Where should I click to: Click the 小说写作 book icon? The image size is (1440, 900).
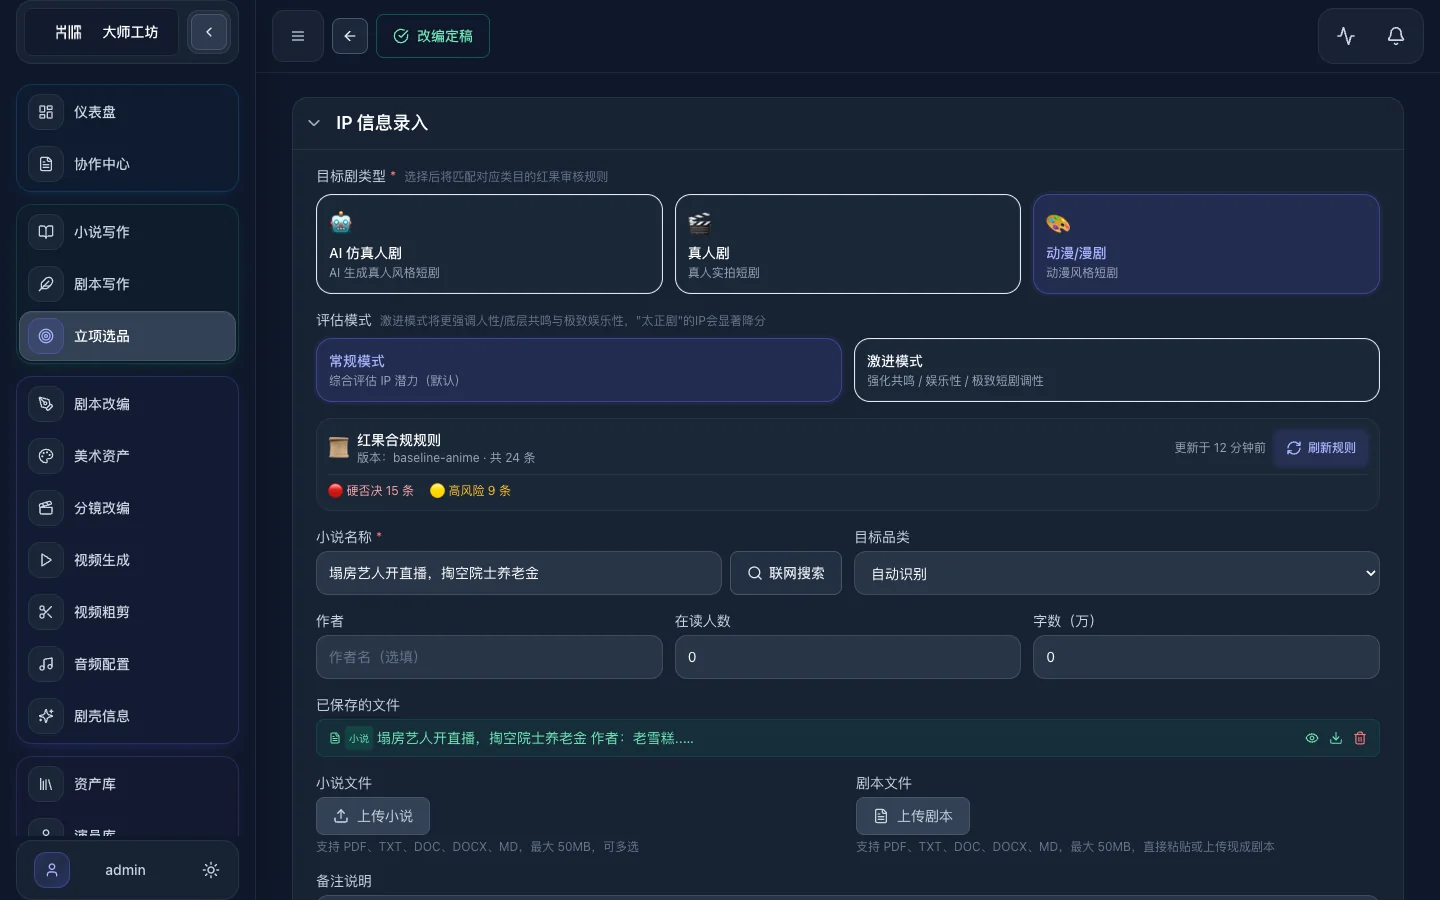click(x=46, y=232)
